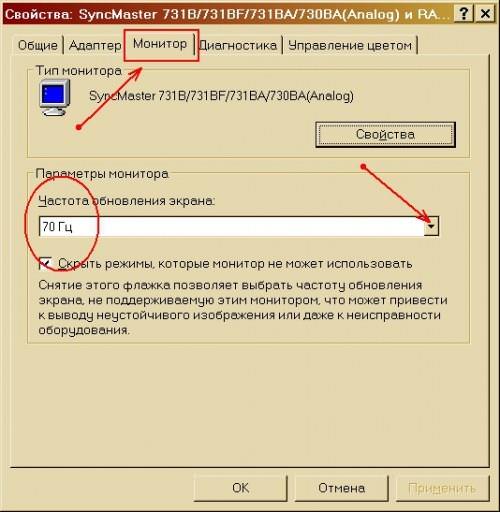Viewport: 500px width, 512px height.
Task: Click the Свойства button
Action: point(385,134)
